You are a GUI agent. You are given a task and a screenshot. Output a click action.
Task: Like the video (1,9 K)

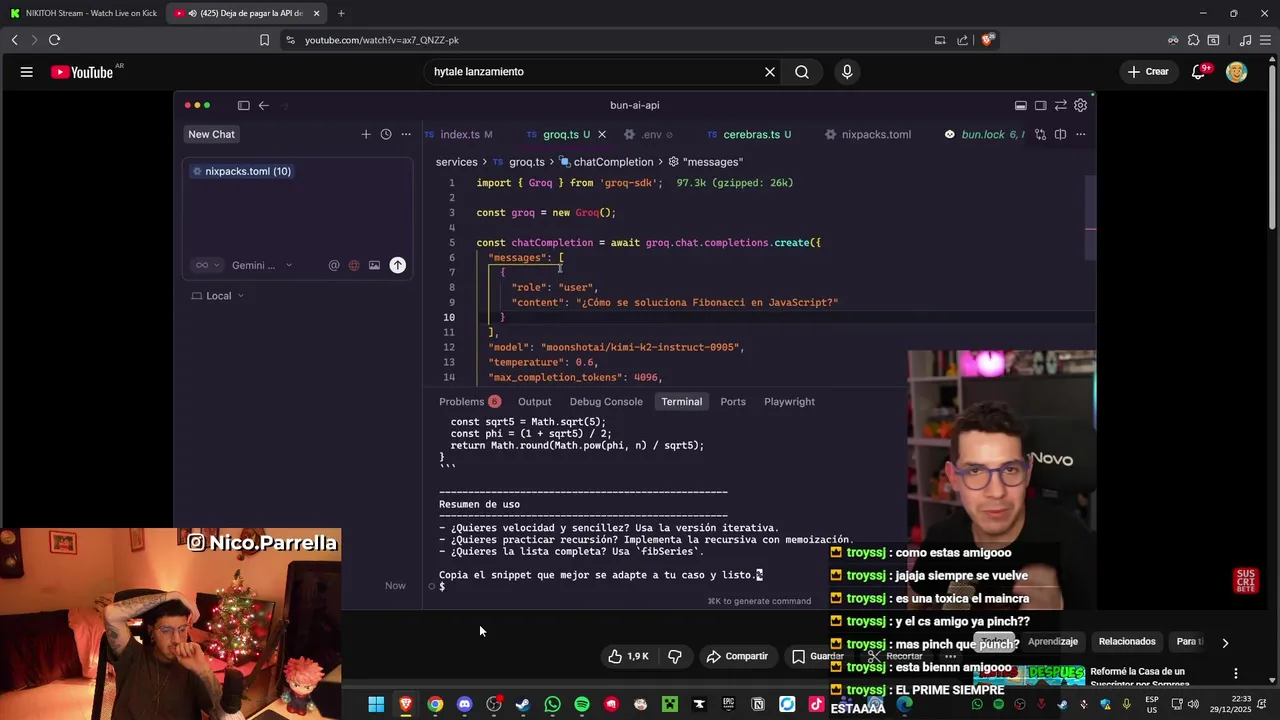click(628, 656)
